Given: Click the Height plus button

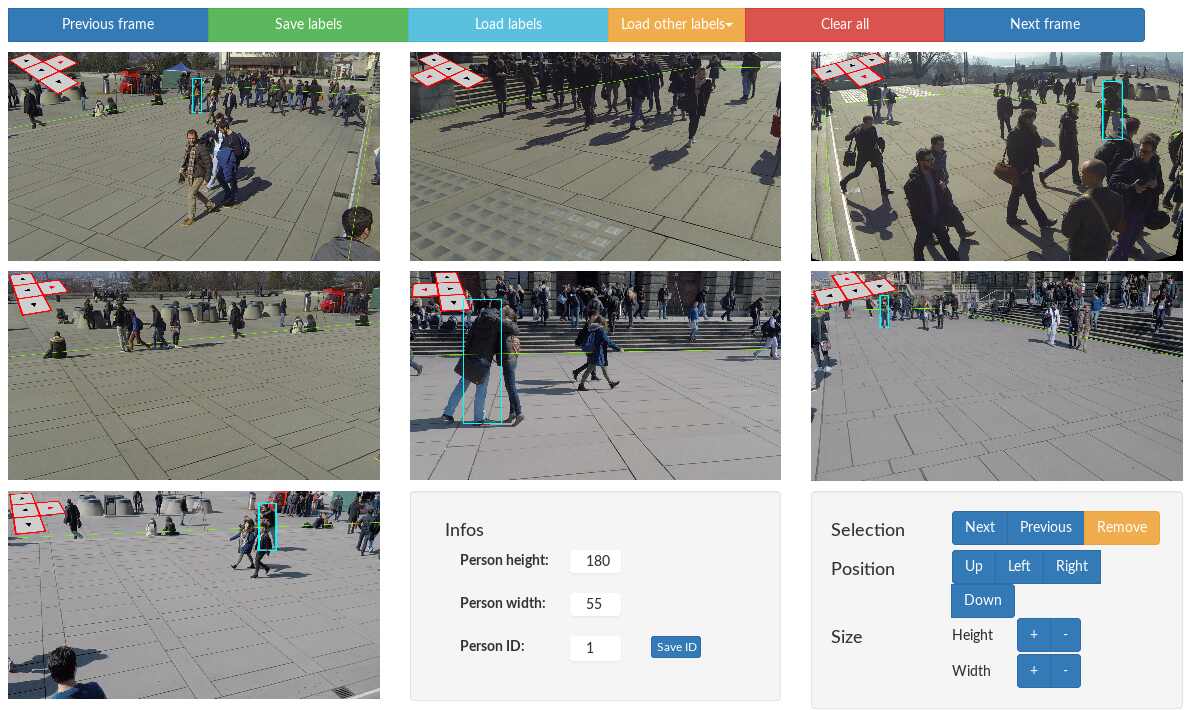Looking at the screenshot, I should pos(1034,635).
